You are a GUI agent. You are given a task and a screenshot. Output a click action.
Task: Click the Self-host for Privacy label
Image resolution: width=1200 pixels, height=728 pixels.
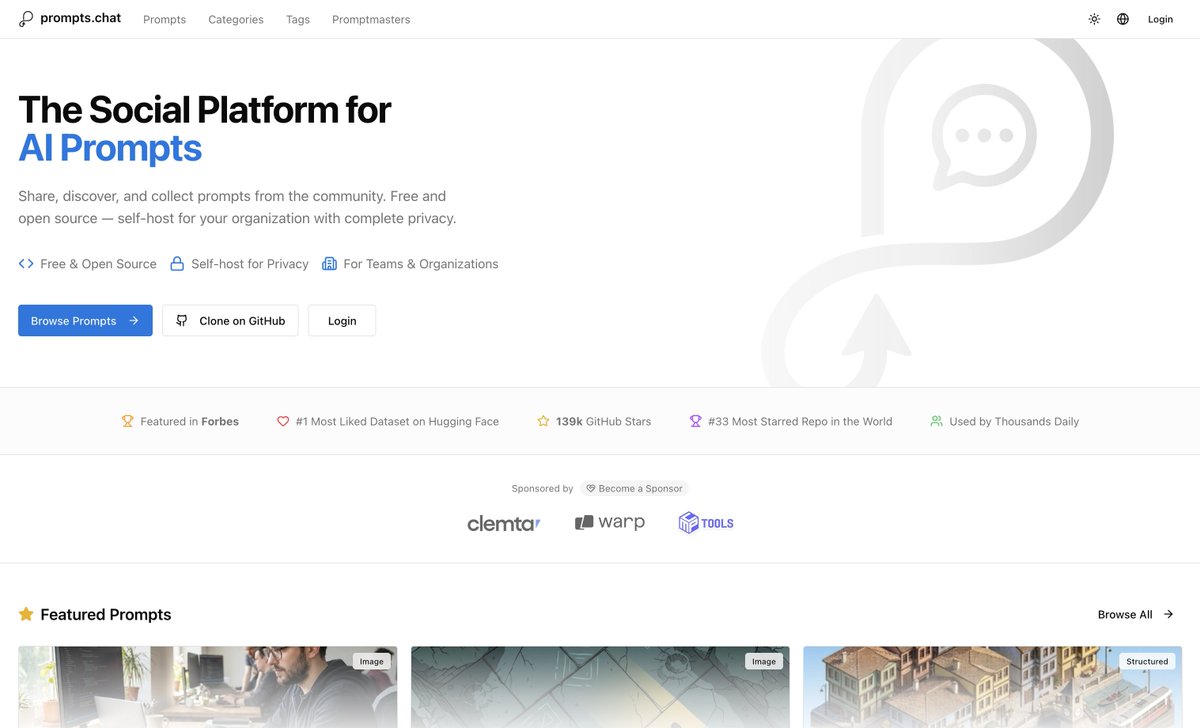(x=250, y=264)
